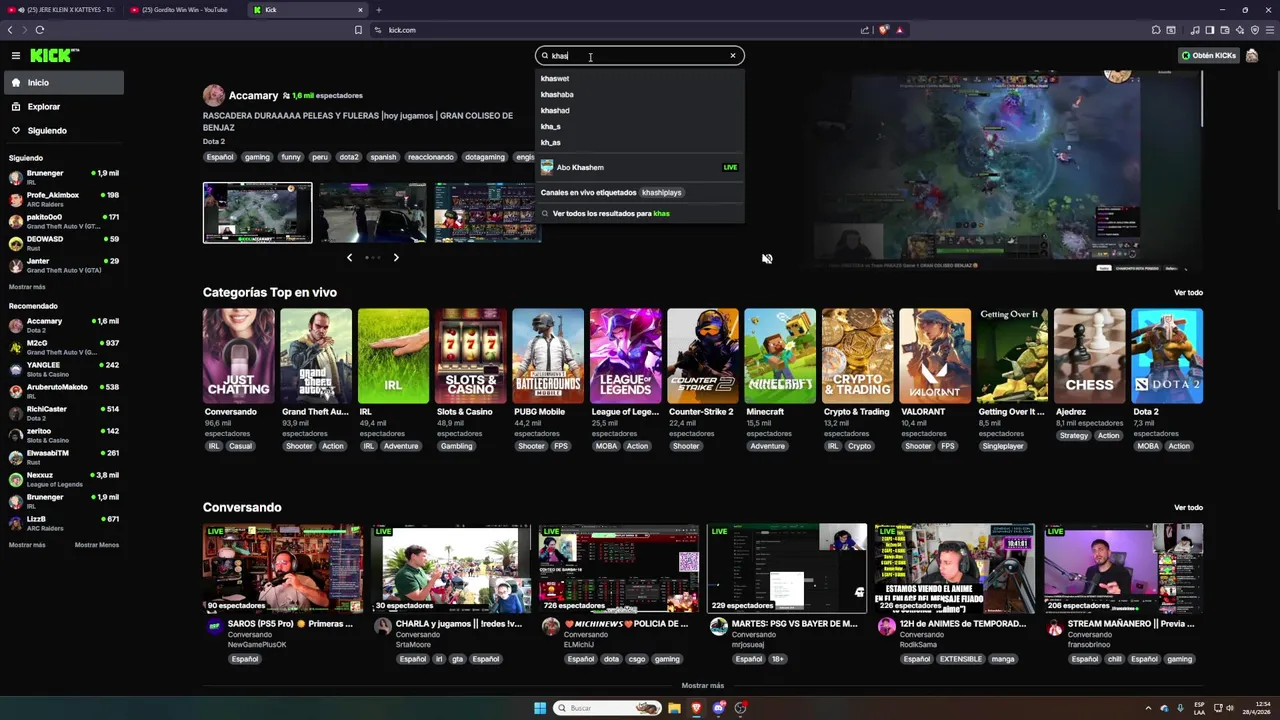Image resolution: width=1280 pixels, height=720 pixels.
Task: Go to previous featured stream arrow
Action: [x=349, y=258]
